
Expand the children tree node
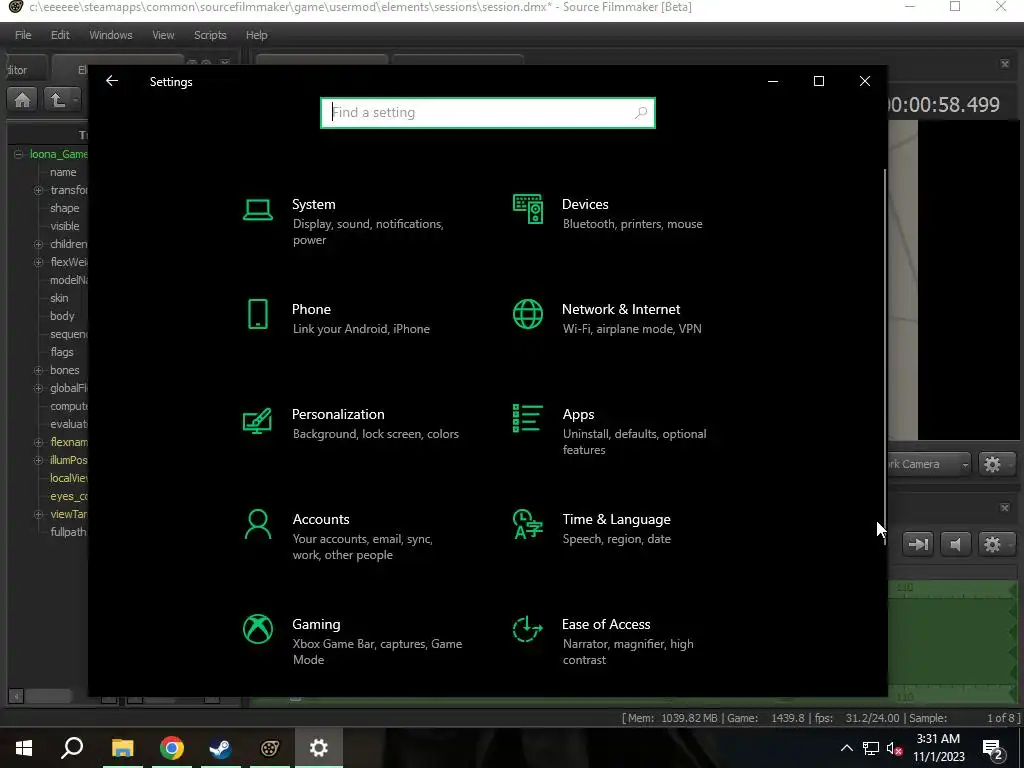39,244
